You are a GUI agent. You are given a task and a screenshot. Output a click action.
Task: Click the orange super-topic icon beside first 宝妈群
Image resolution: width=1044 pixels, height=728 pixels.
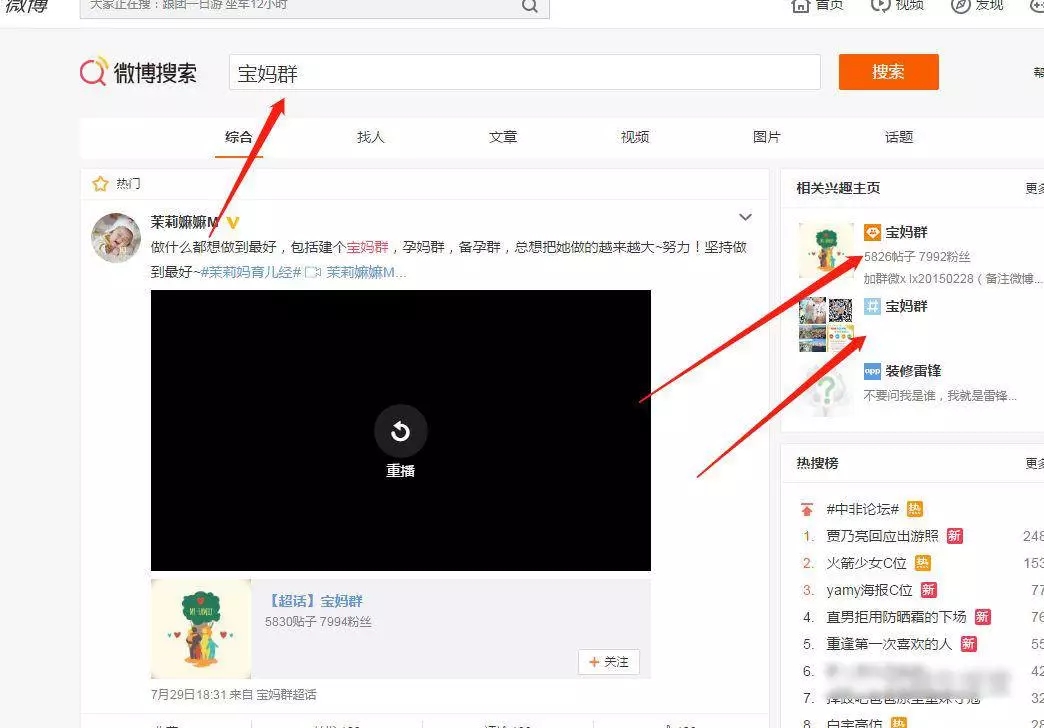(x=872, y=232)
